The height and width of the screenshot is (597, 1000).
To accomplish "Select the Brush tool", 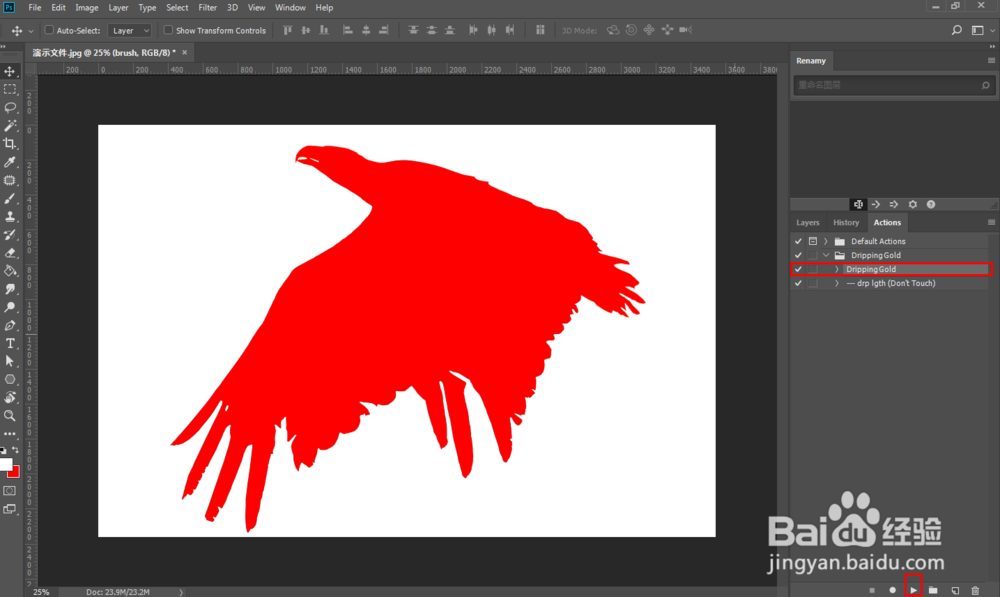I will [10, 199].
